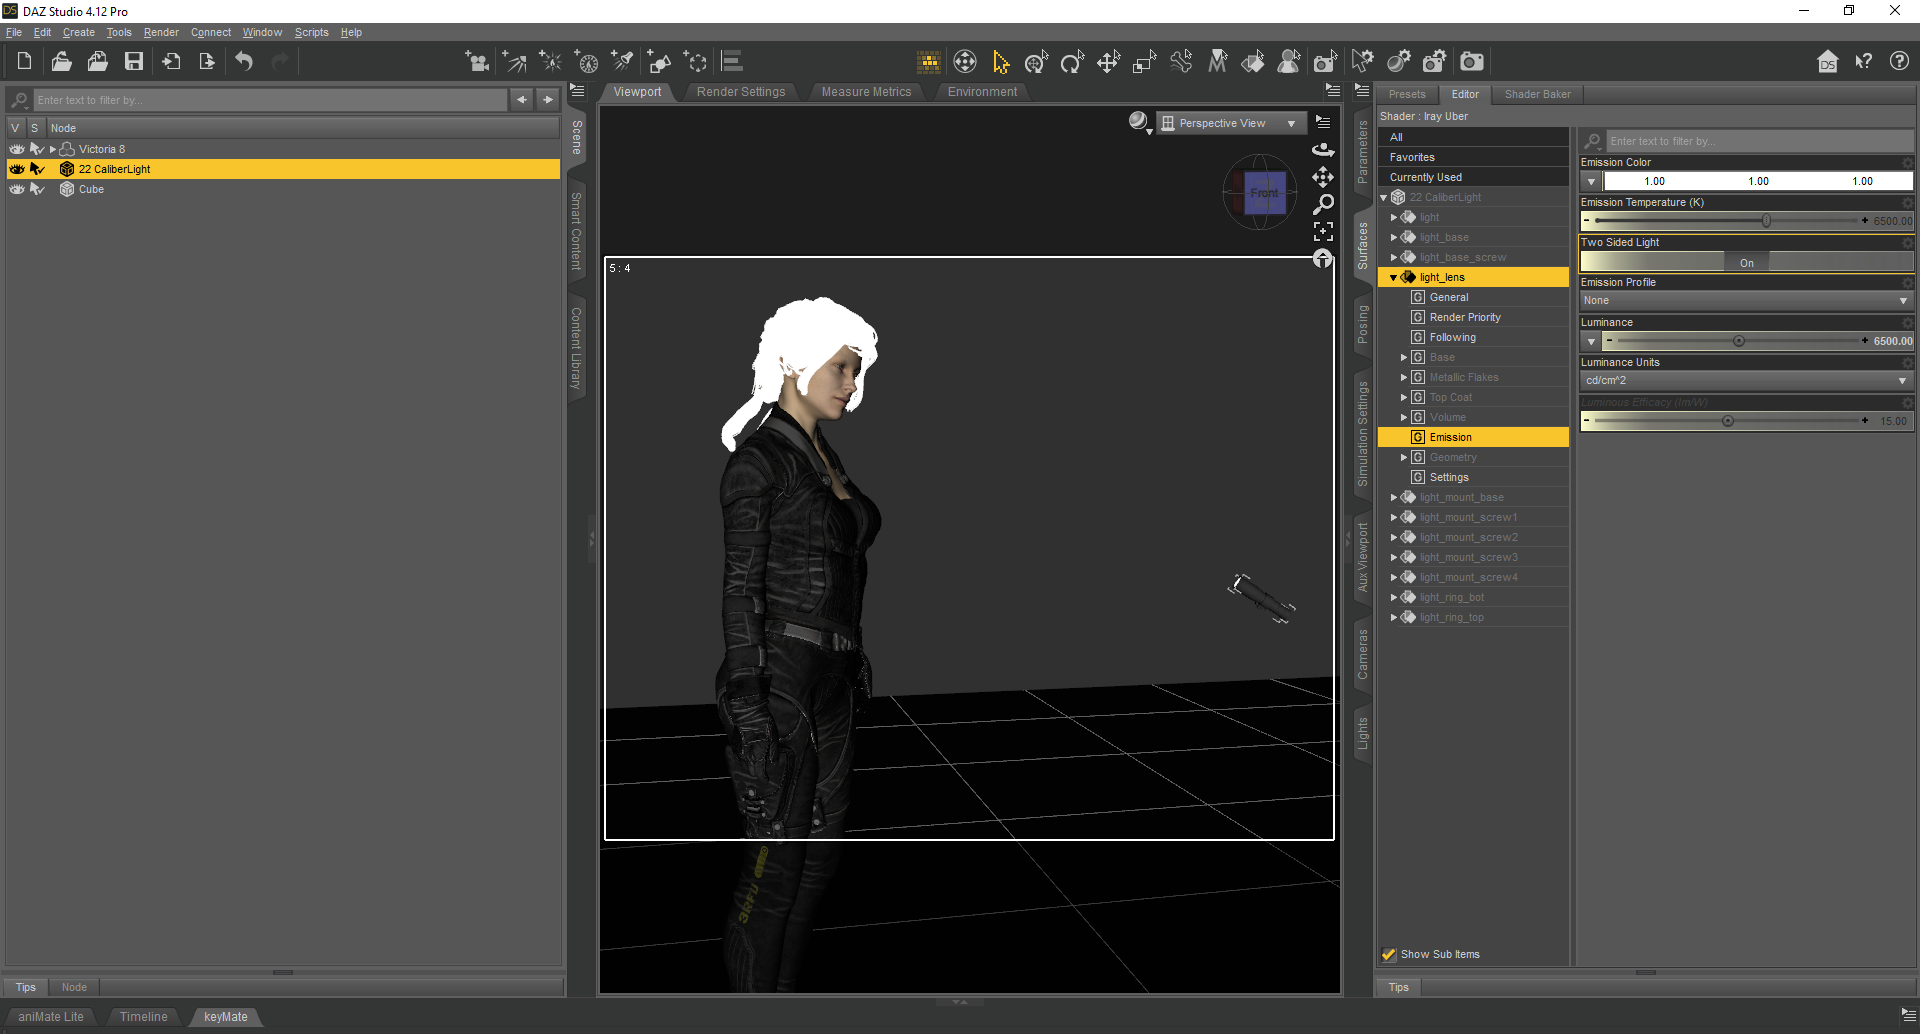Click the Undo arrow icon
Viewport: 1920px width, 1034px height.
pyautogui.click(x=244, y=62)
